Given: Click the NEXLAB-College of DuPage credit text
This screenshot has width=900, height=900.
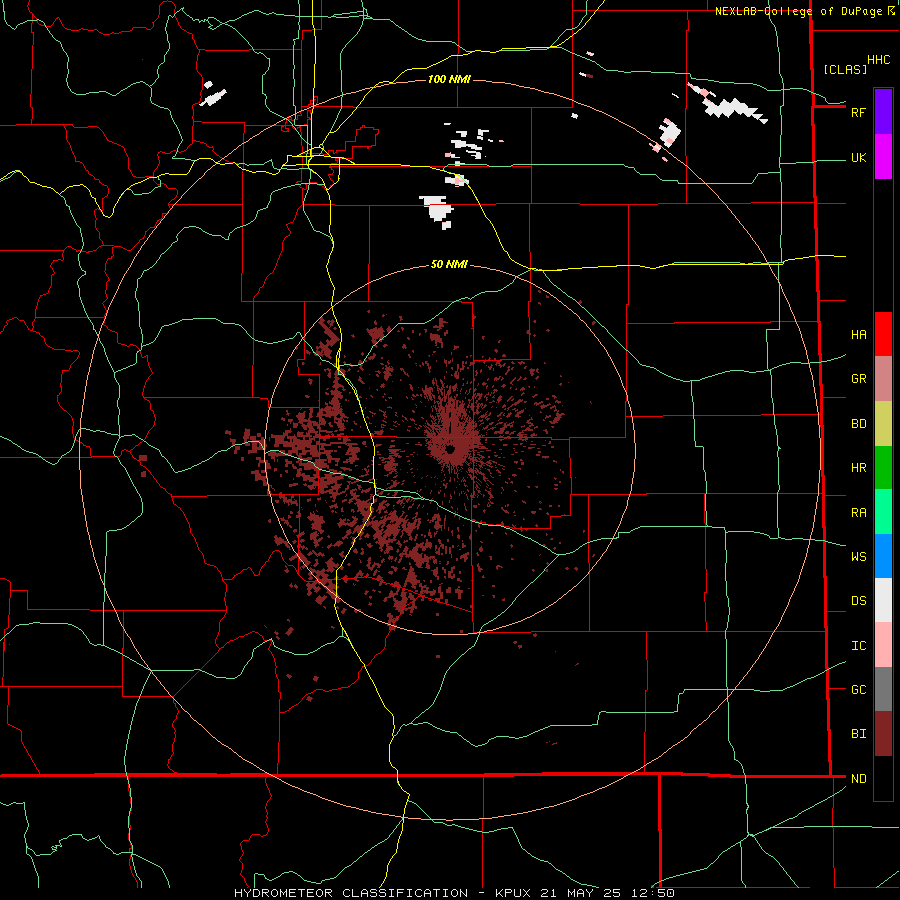Looking at the screenshot, I should pyautogui.click(x=798, y=11).
